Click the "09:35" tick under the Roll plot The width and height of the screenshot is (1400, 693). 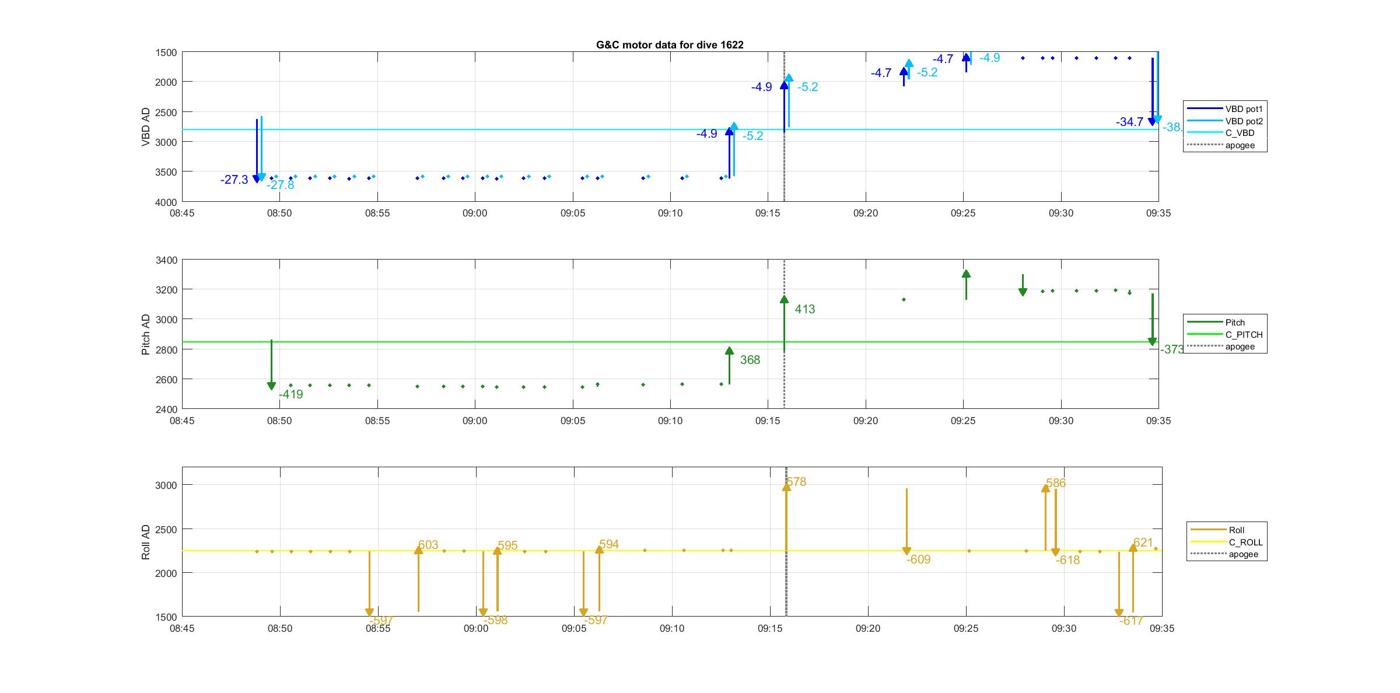point(1161,628)
